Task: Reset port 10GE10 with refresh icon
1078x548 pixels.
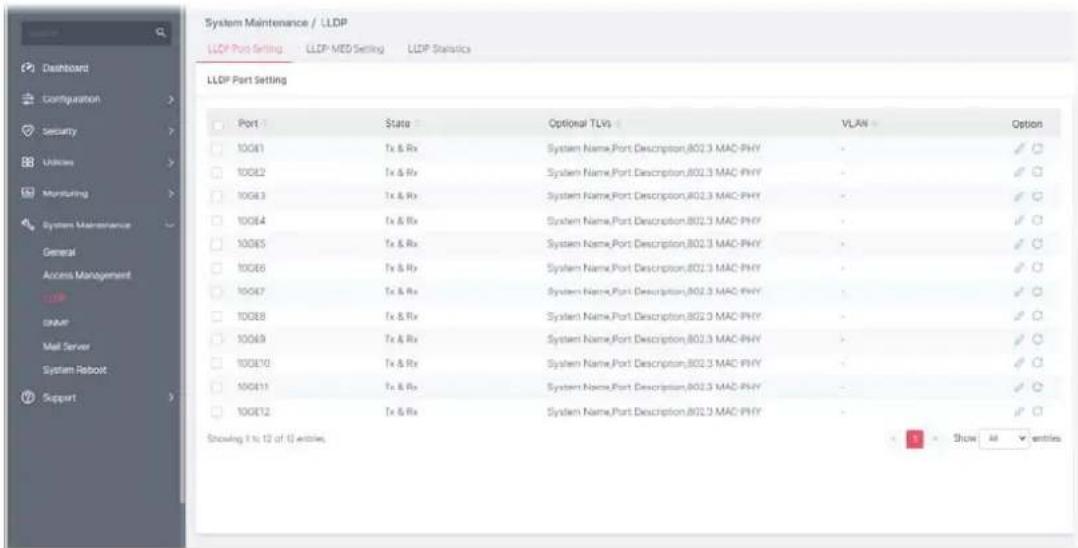Action: pos(1038,362)
